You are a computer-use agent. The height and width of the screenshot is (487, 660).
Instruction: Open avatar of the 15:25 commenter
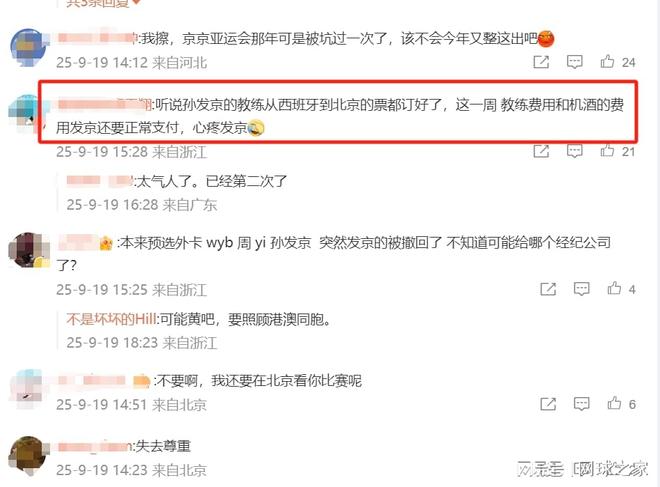[x=28, y=250]
